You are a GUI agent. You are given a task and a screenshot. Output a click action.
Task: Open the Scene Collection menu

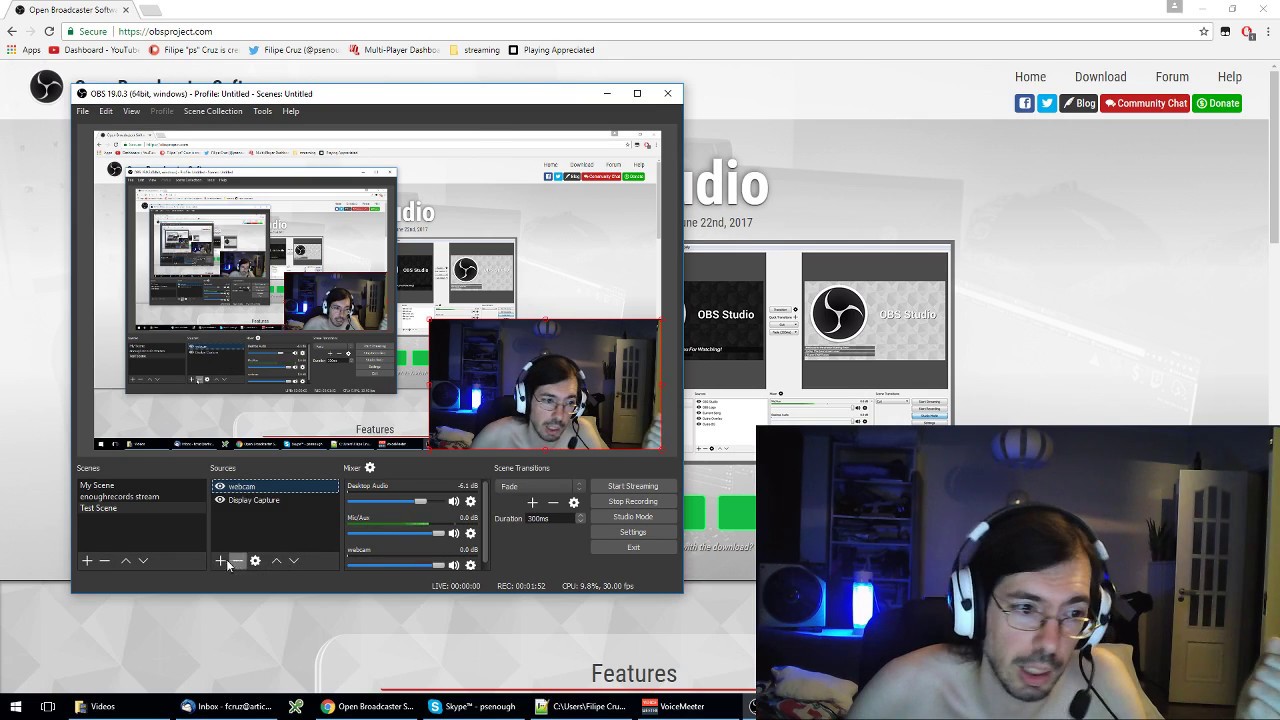pos(213,111)
